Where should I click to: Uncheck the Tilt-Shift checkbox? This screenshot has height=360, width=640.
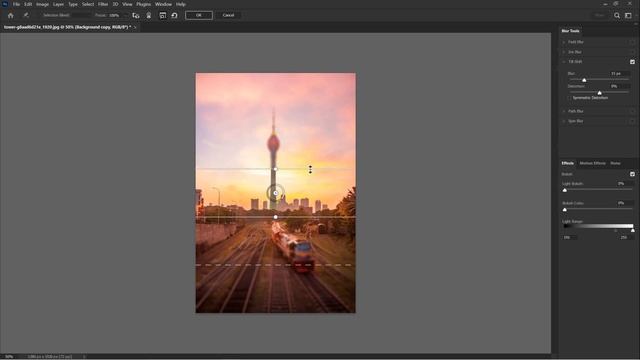click(x=632, y=62)
